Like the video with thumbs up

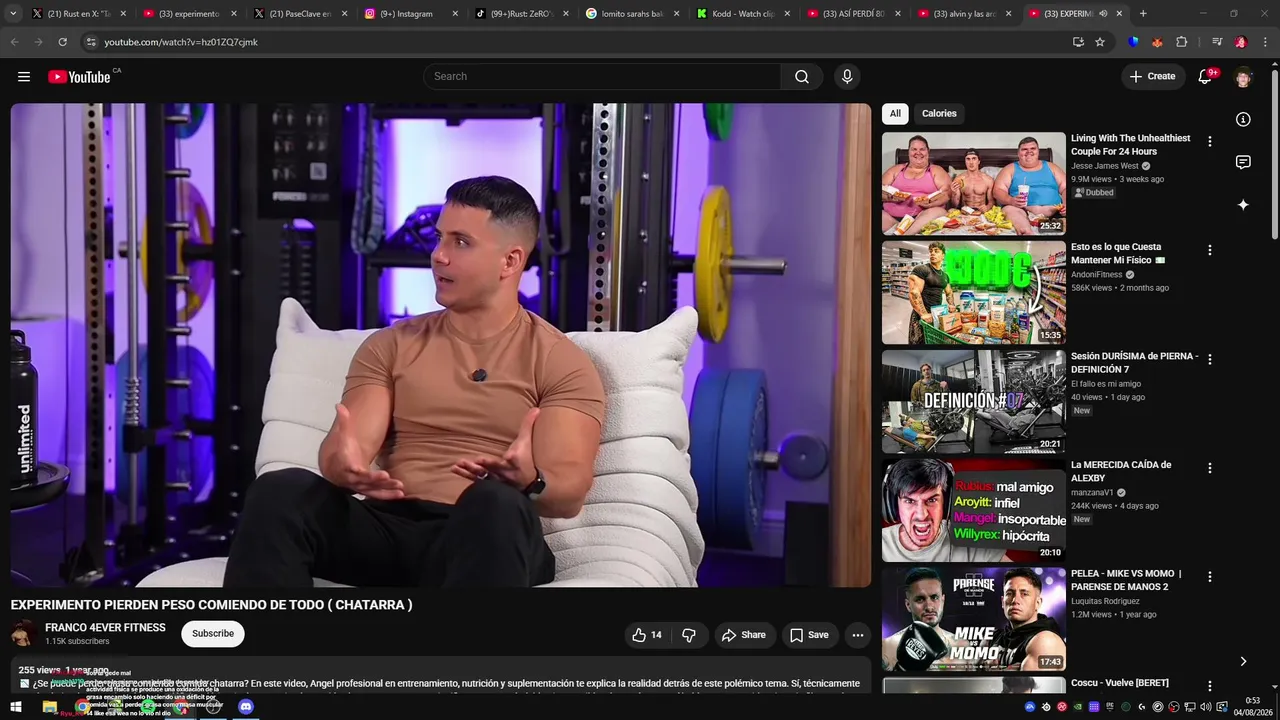[x=647, y=635]
